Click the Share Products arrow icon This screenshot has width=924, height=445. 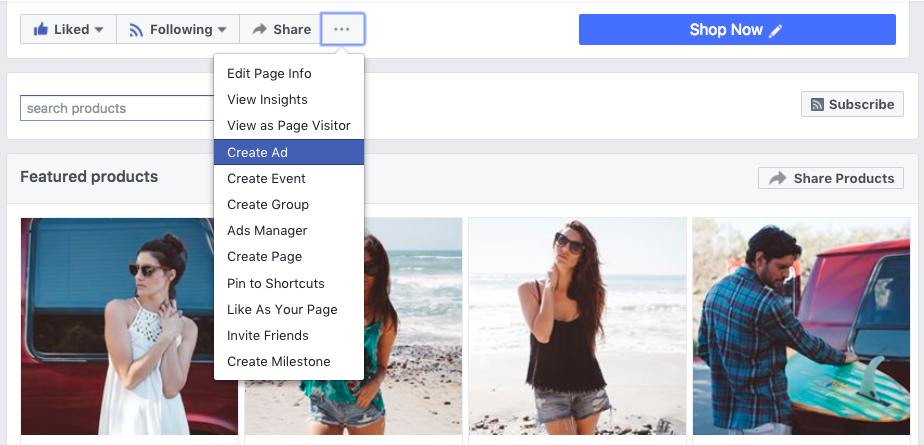[777, 178]
